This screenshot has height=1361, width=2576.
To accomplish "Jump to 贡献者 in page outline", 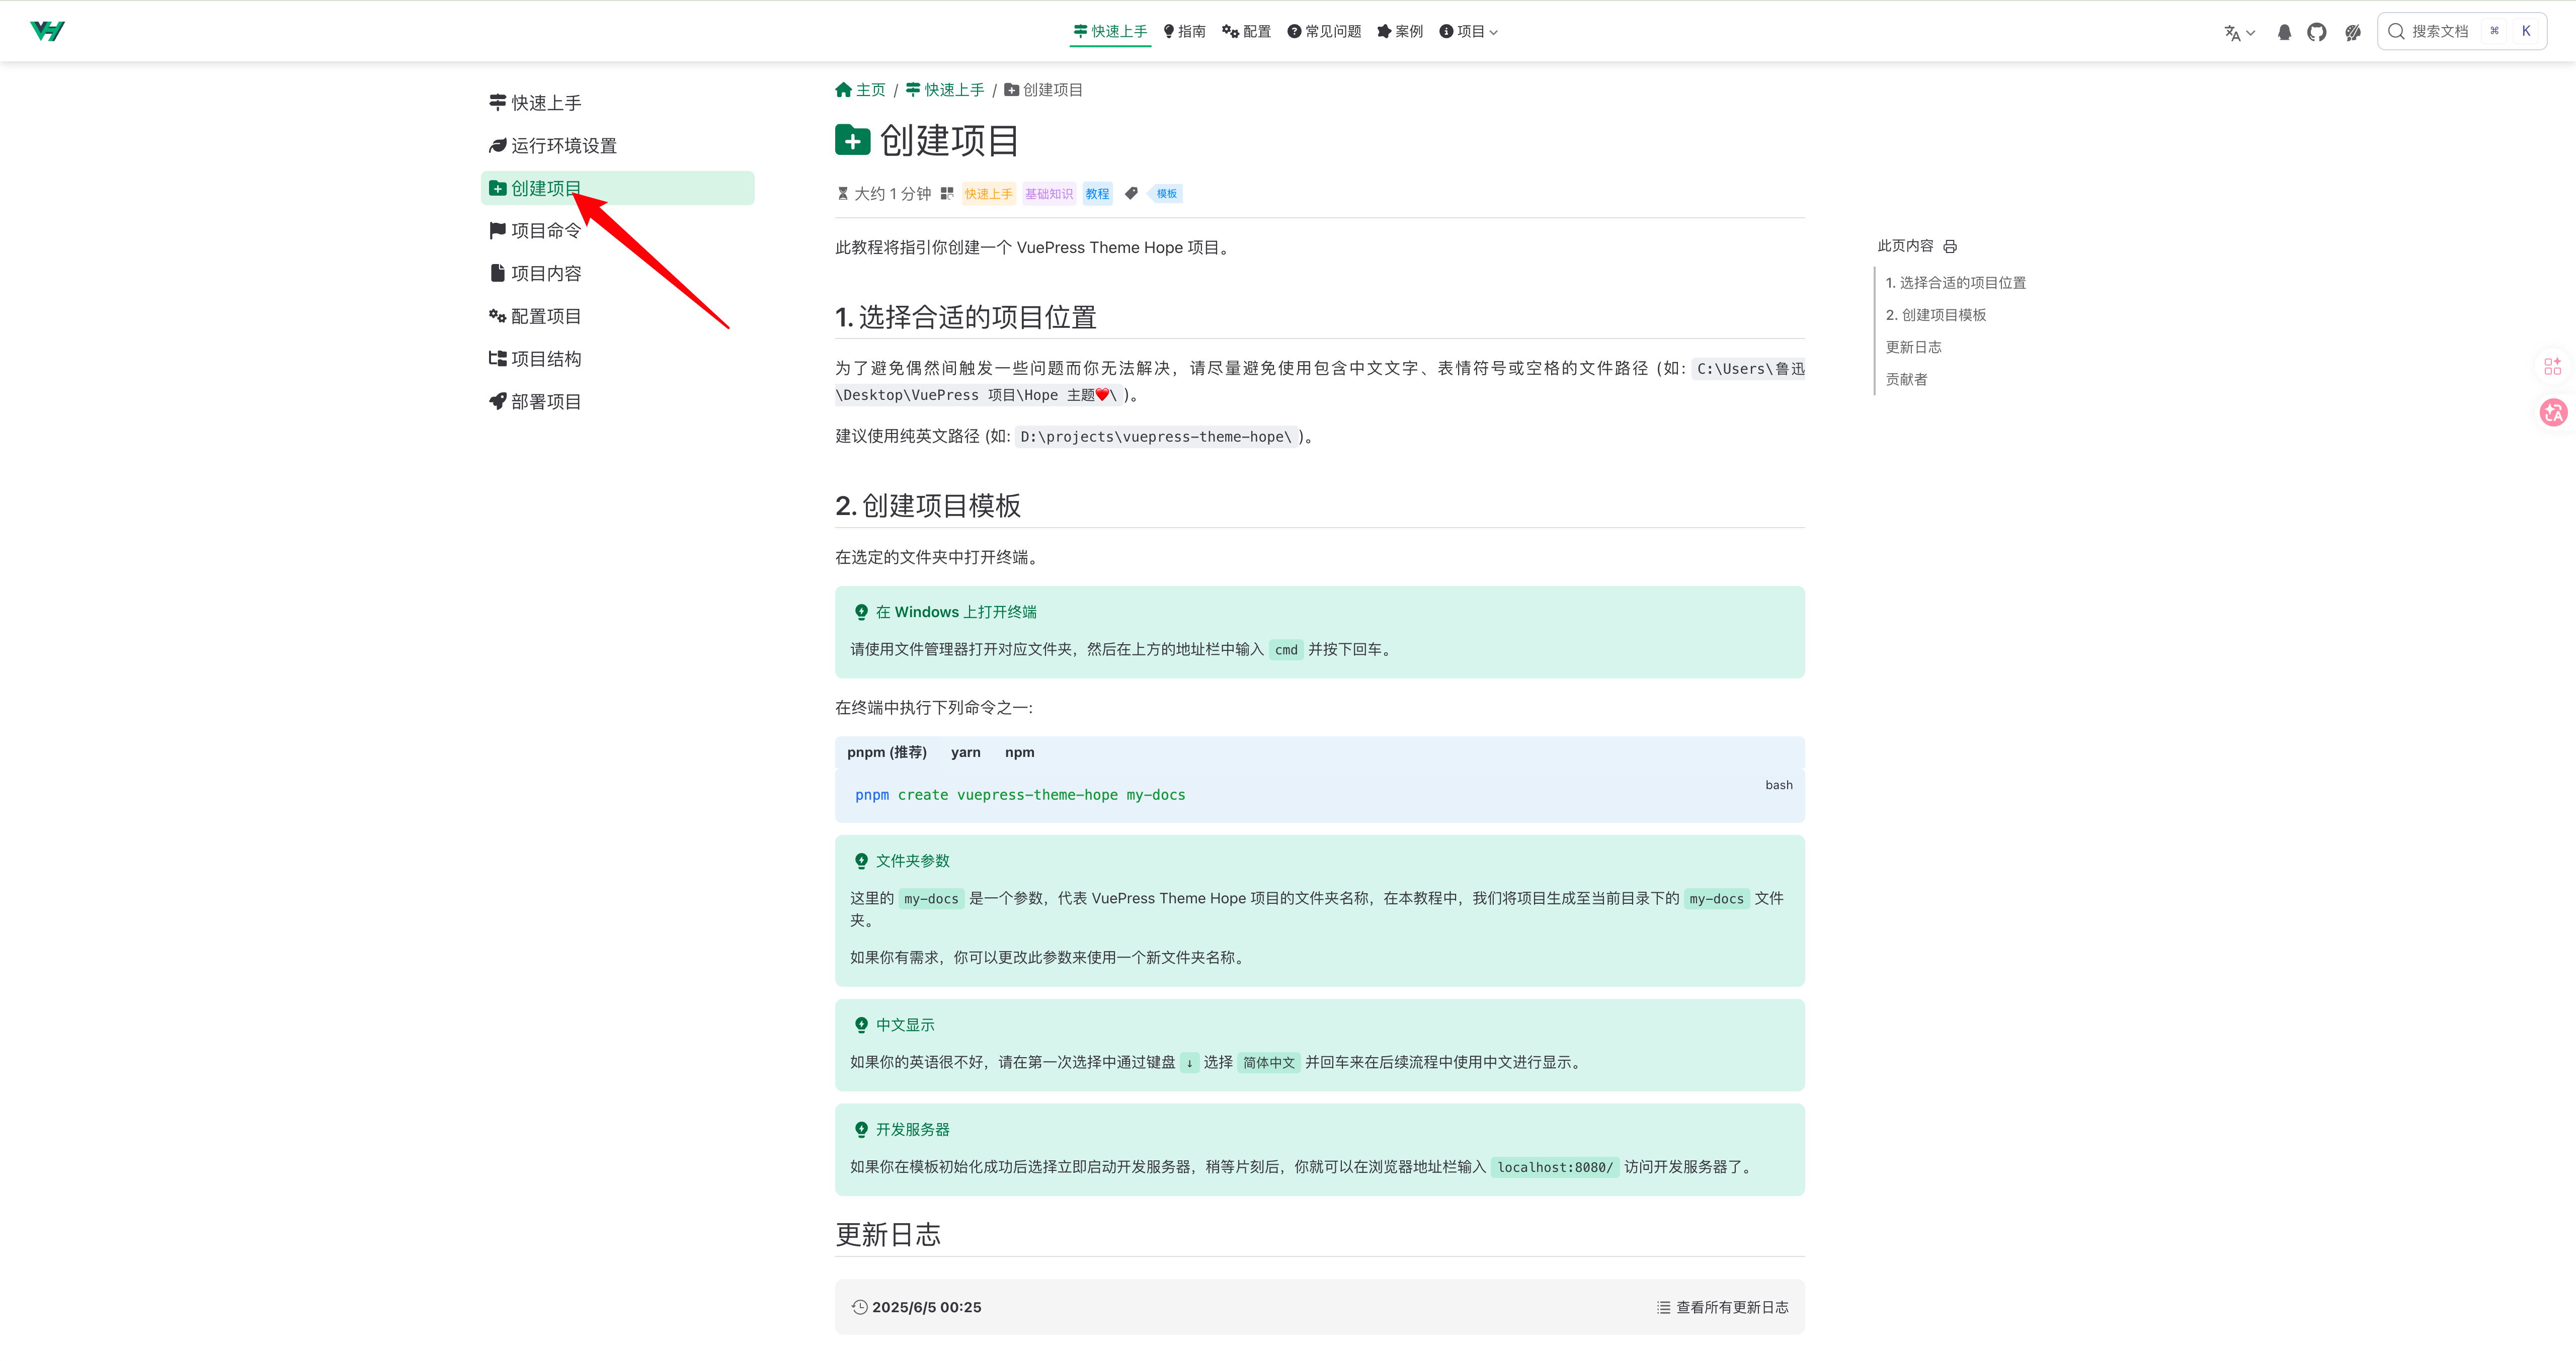I will point(1906,379).
